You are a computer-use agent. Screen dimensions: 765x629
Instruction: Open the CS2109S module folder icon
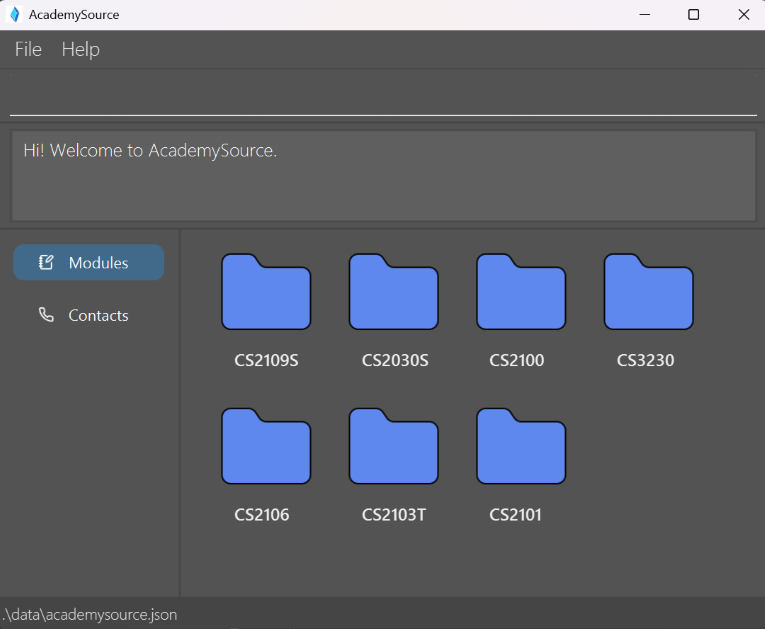click(x=266, y=292)
